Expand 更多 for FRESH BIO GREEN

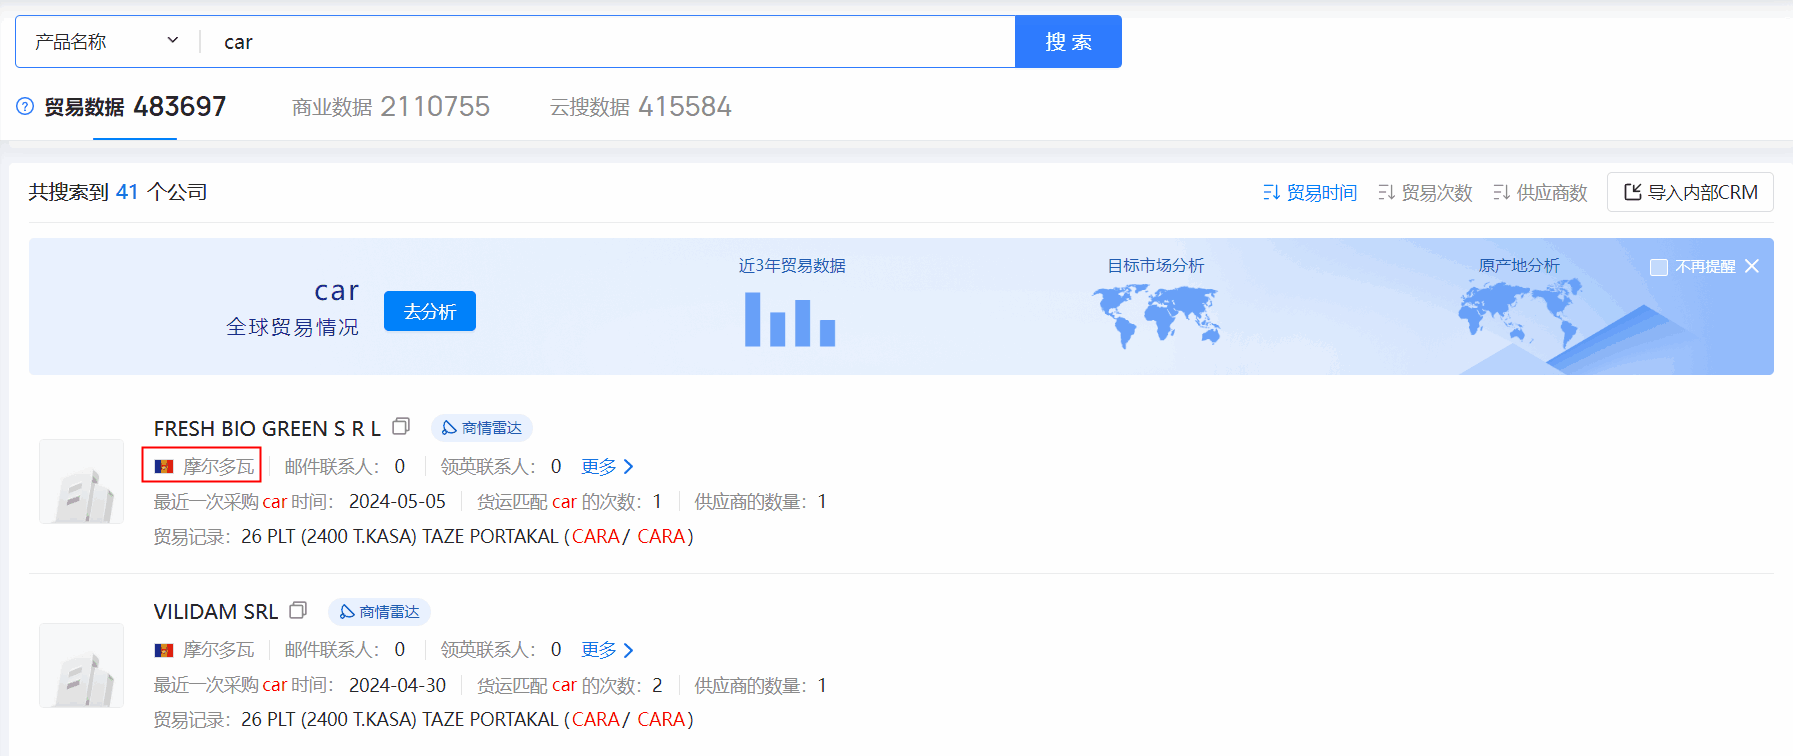[607, 467]
